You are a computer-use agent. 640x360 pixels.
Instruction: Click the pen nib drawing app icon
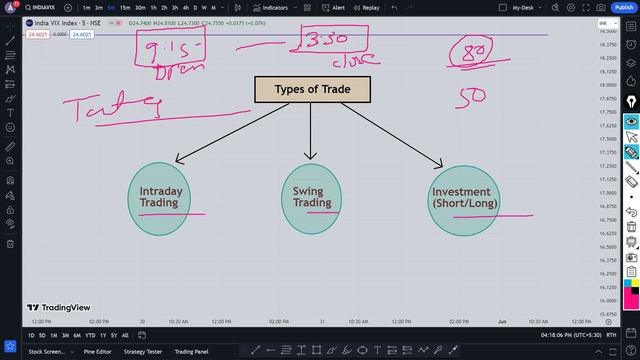click(631, 102)
